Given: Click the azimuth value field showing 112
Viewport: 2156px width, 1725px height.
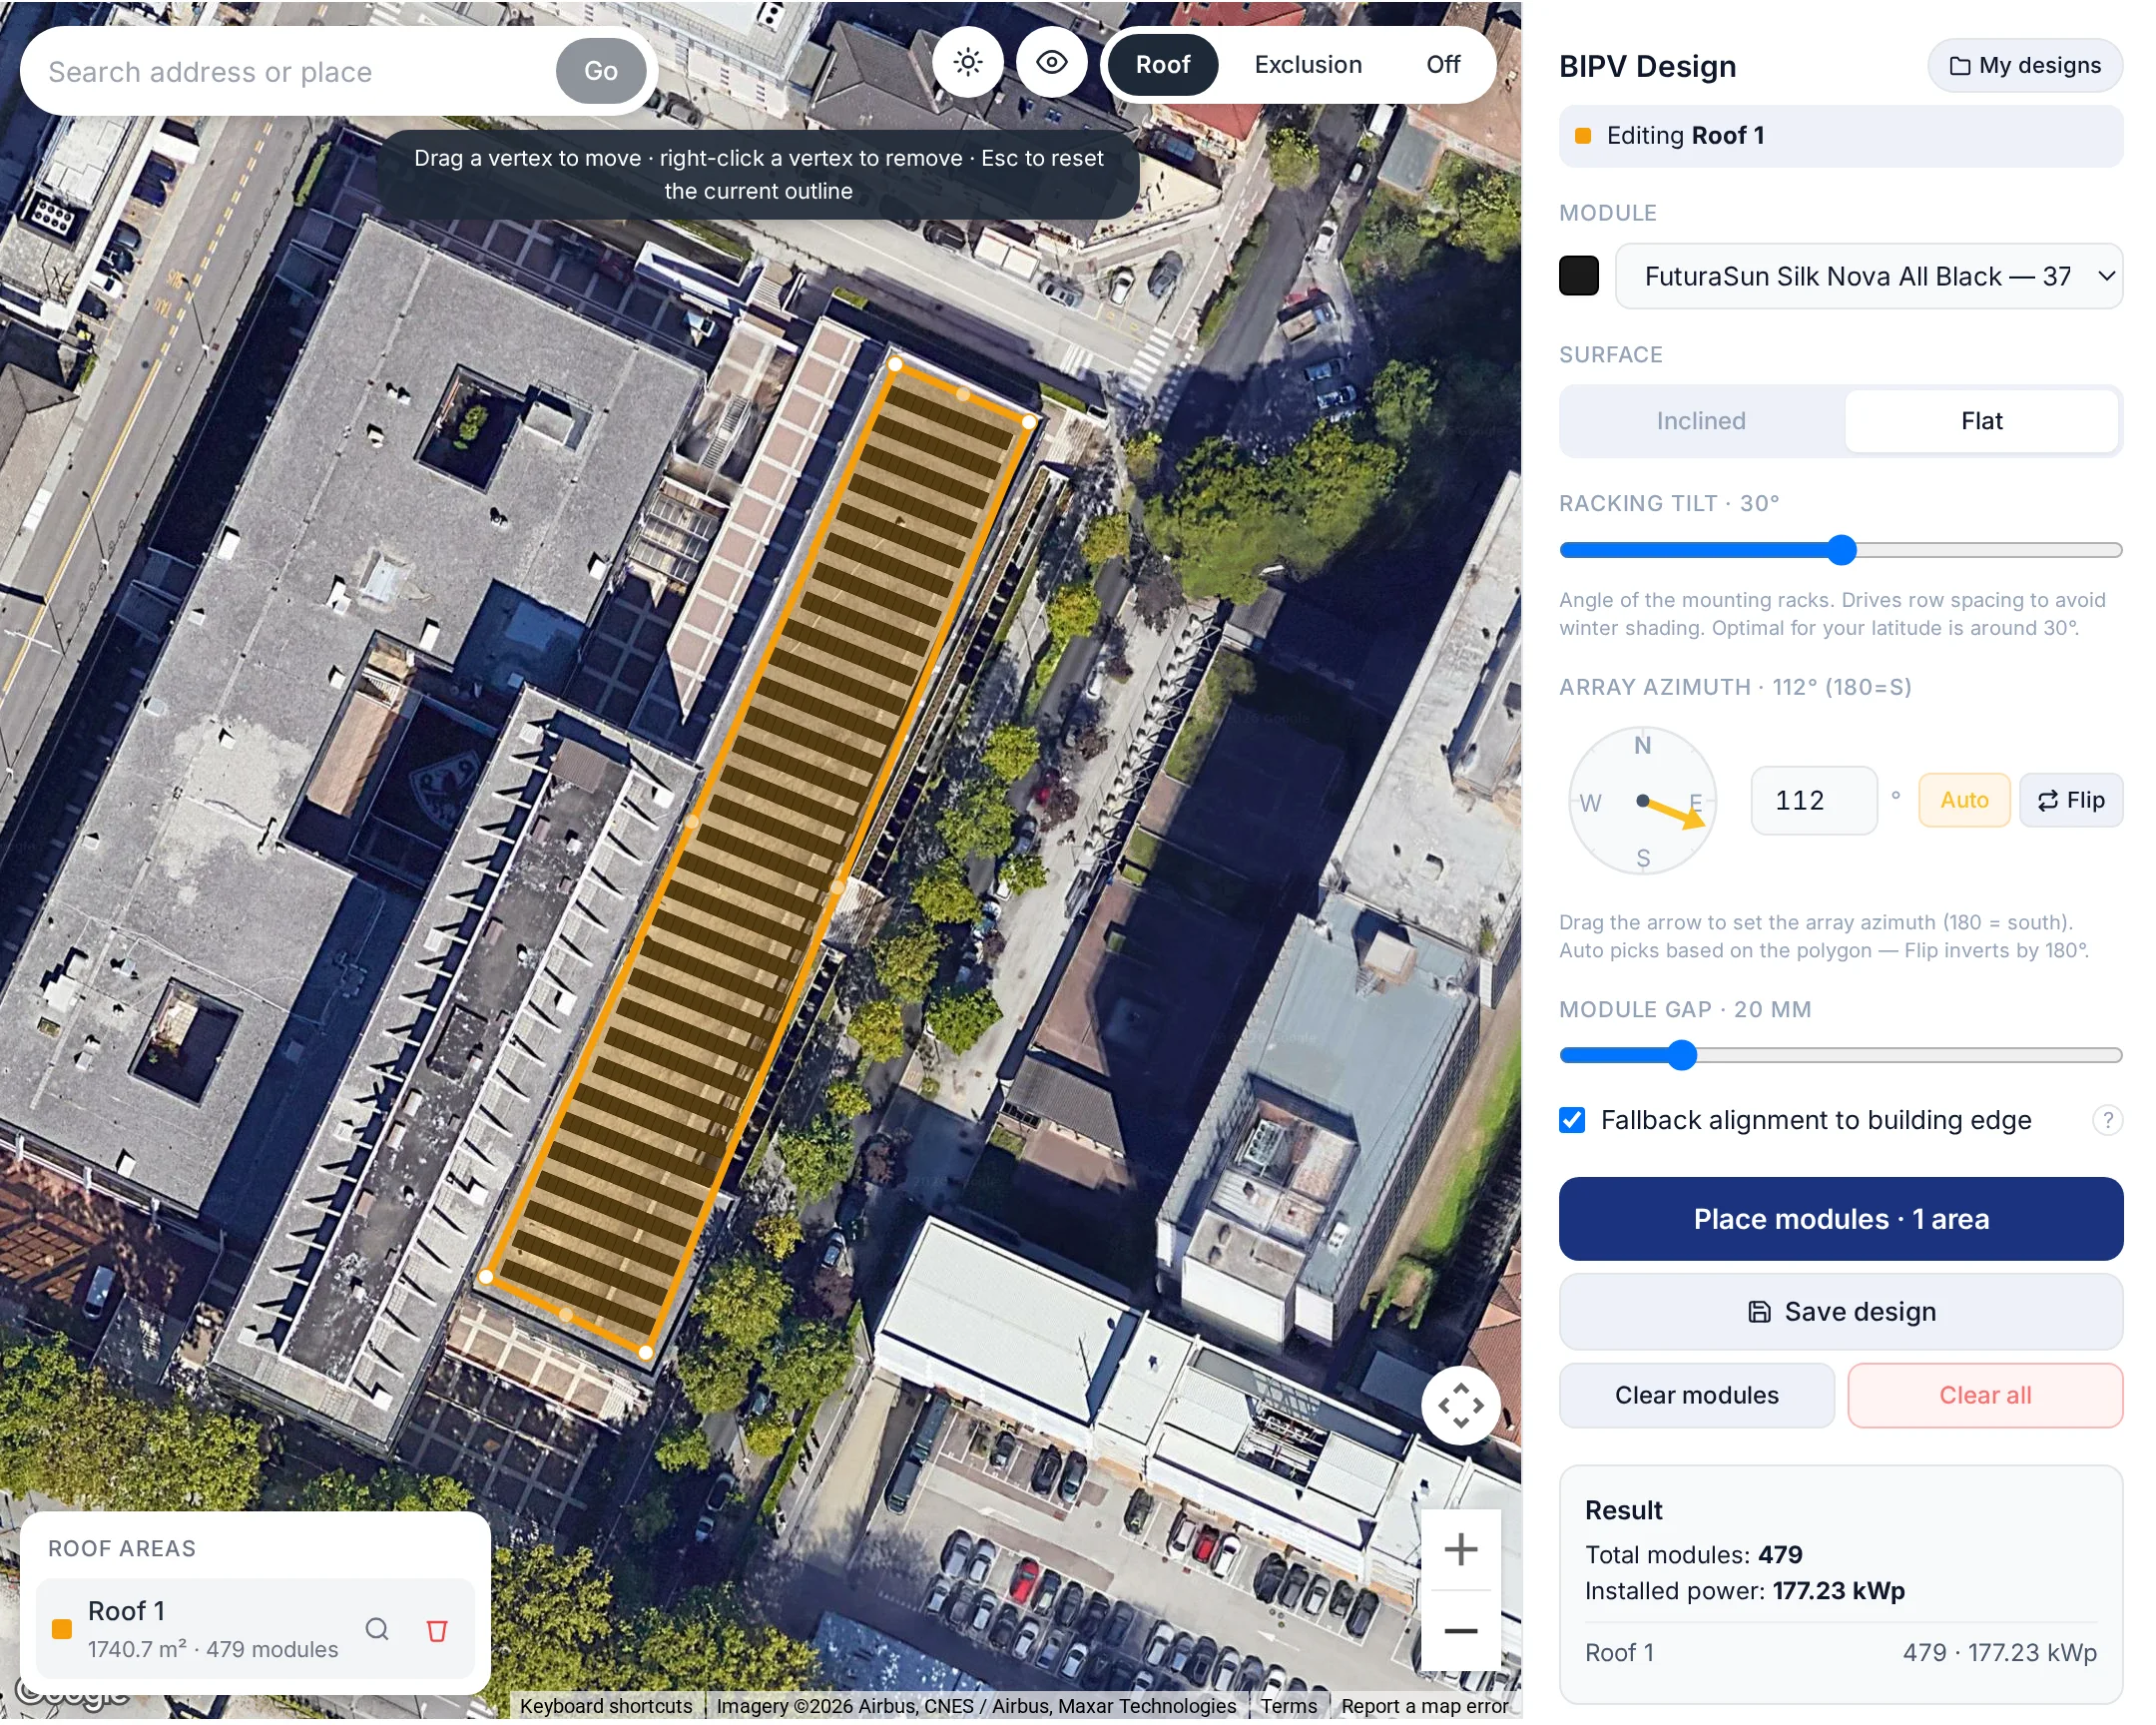Looking at the screenshot, I should tap(1813, 800).
